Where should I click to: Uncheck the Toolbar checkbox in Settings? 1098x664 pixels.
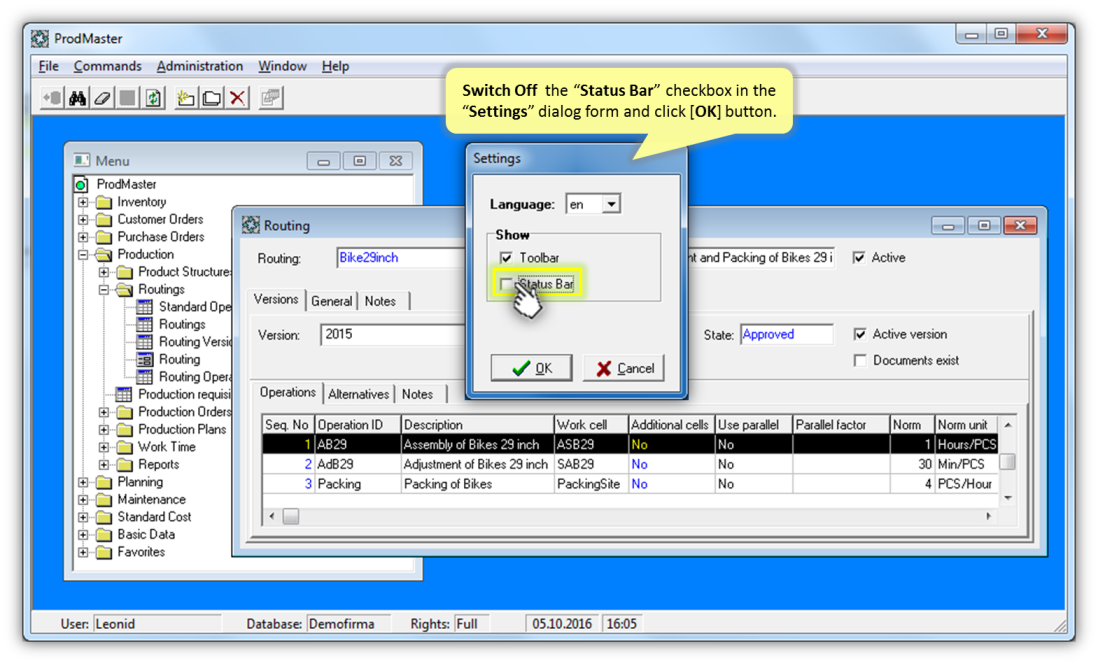506,258
